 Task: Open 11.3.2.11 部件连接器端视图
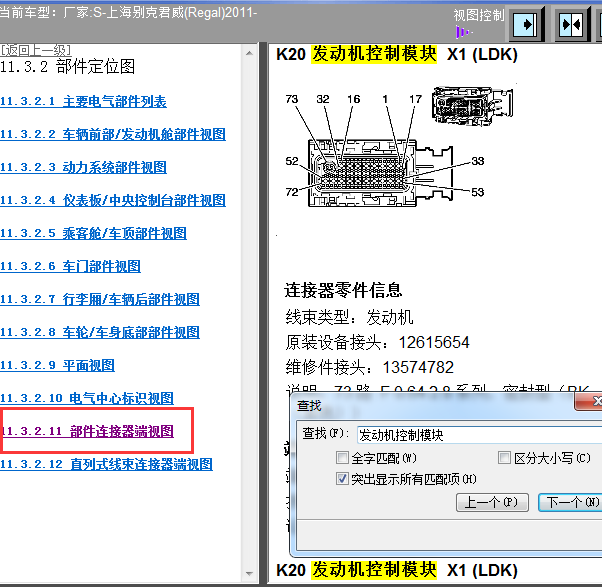(x=88, y=432)
